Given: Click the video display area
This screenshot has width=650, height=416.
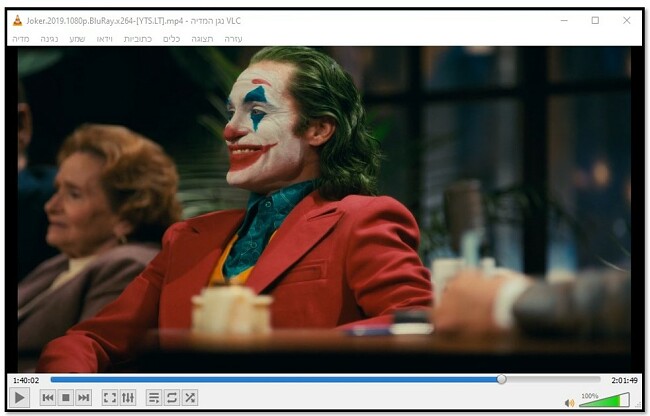Looking at the screenshot, I should 324,209.
